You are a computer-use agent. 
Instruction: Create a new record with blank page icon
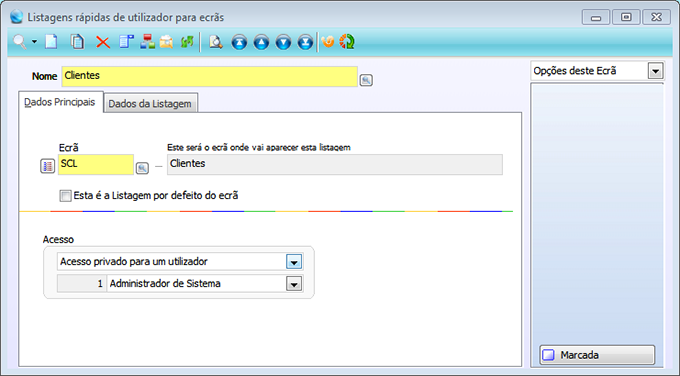52,42
